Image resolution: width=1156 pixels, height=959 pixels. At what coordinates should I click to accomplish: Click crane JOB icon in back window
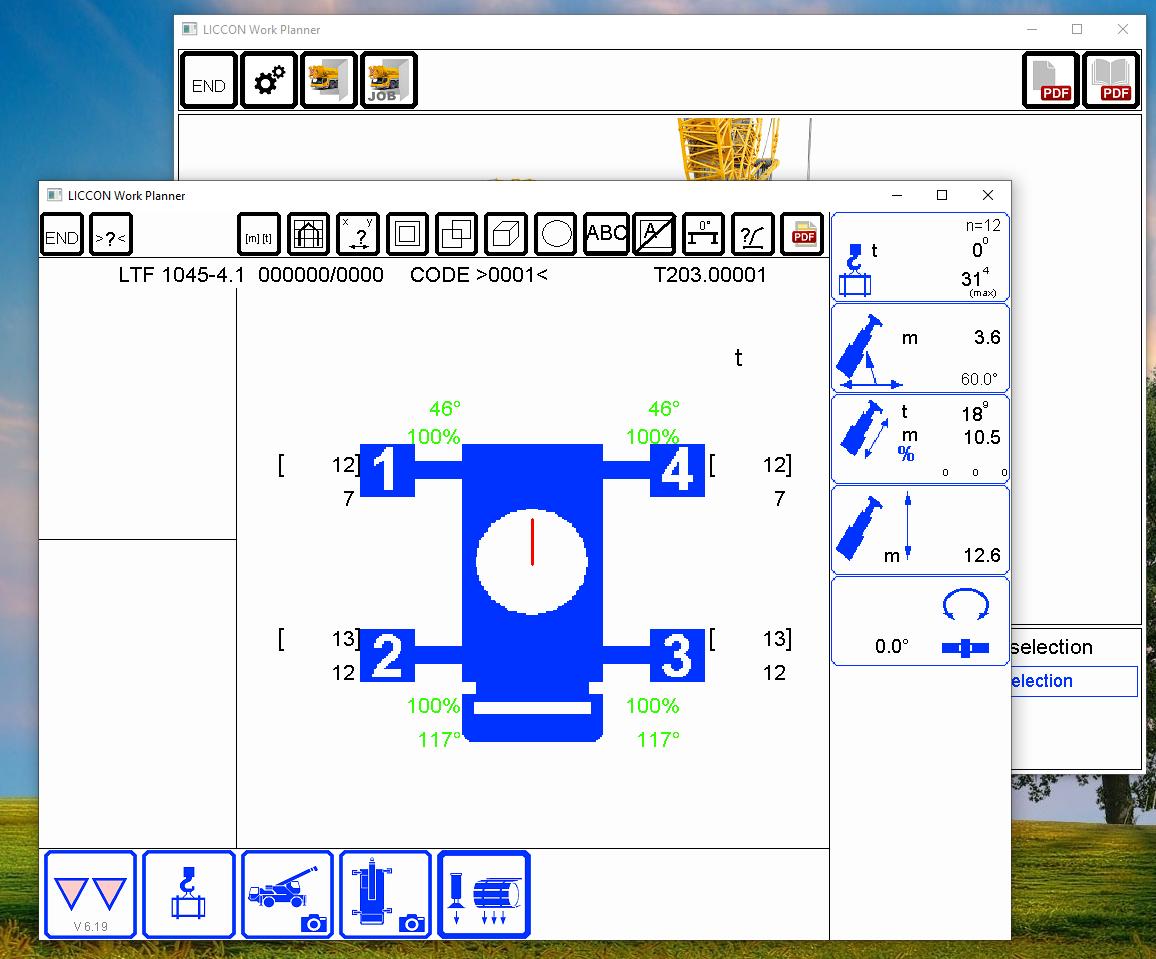click(389, 80)
